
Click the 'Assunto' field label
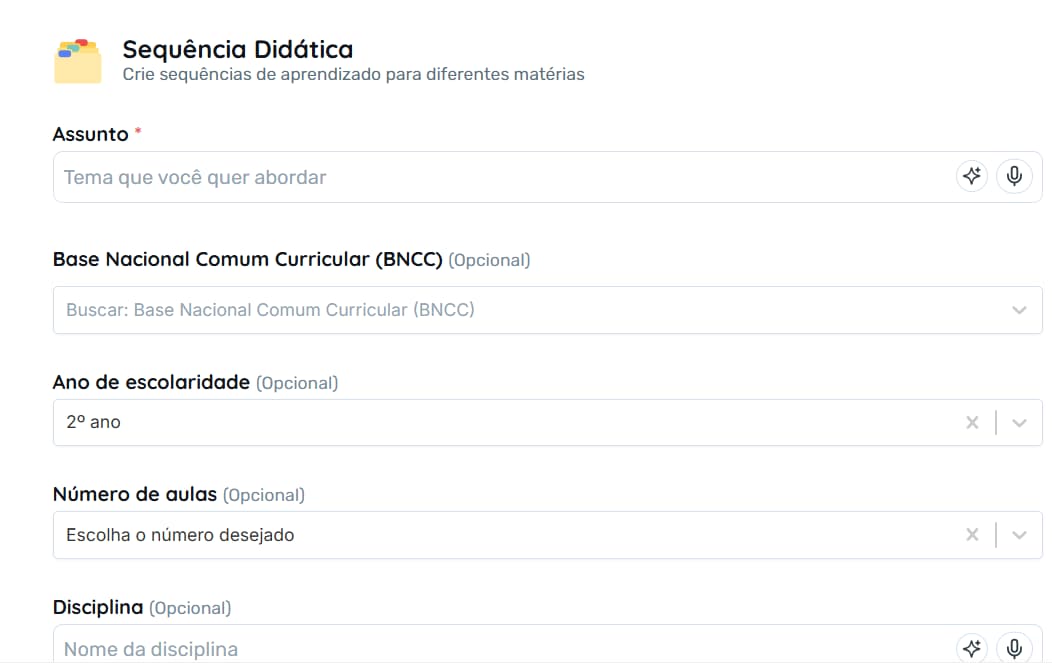[90, 134]
